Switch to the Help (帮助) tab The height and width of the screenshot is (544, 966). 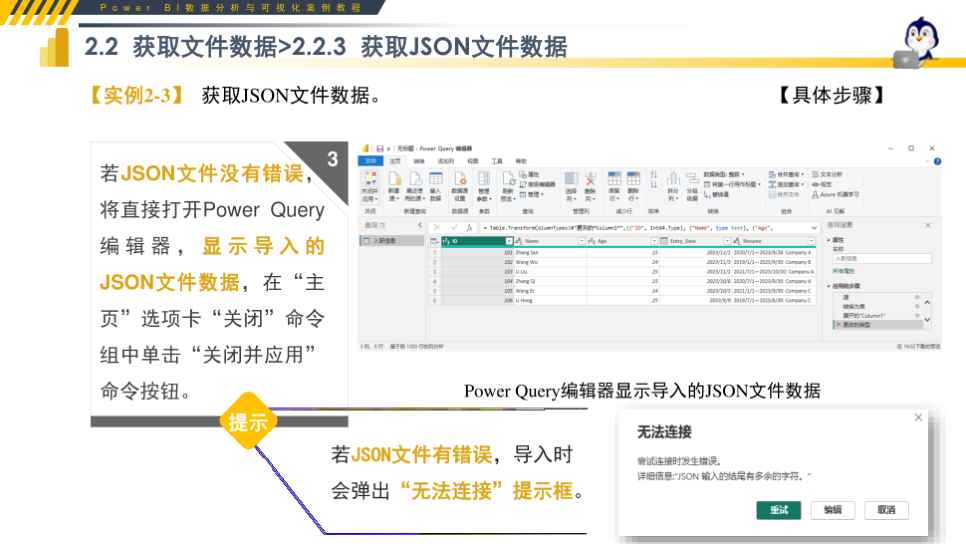tap(521, 161)
